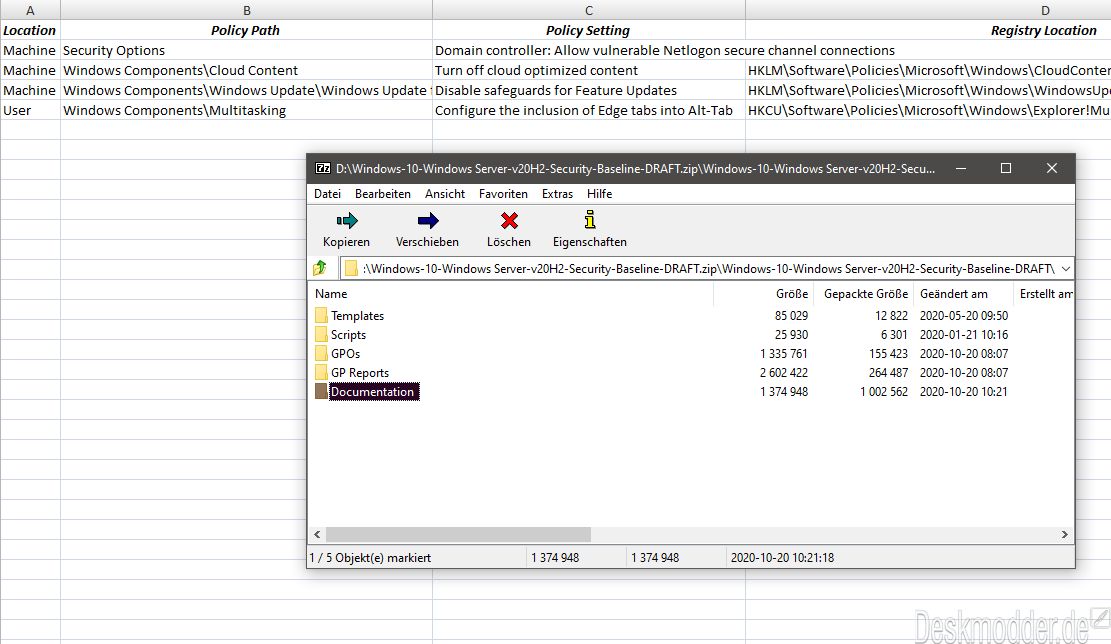Click the archive path address field
This screenshot has width=1111, height=644.
point(700,268)
